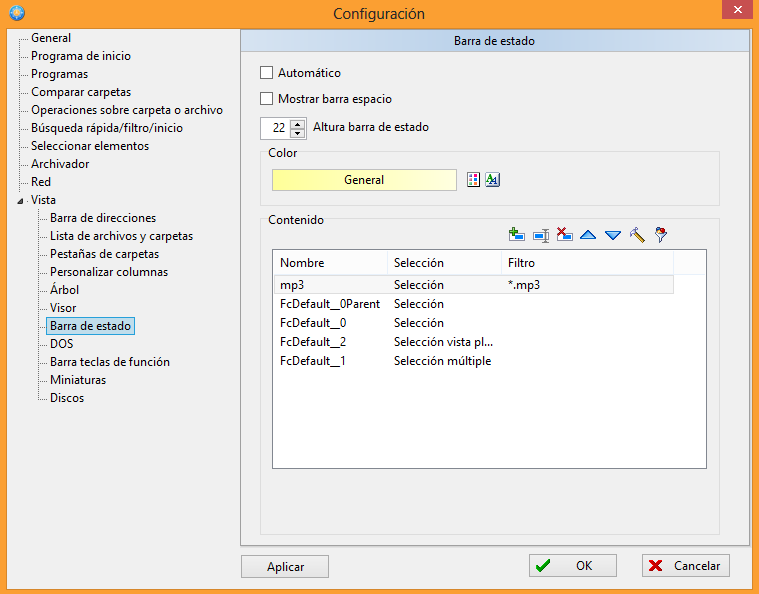Open Barra de direcciones settings

pos(103,218)
